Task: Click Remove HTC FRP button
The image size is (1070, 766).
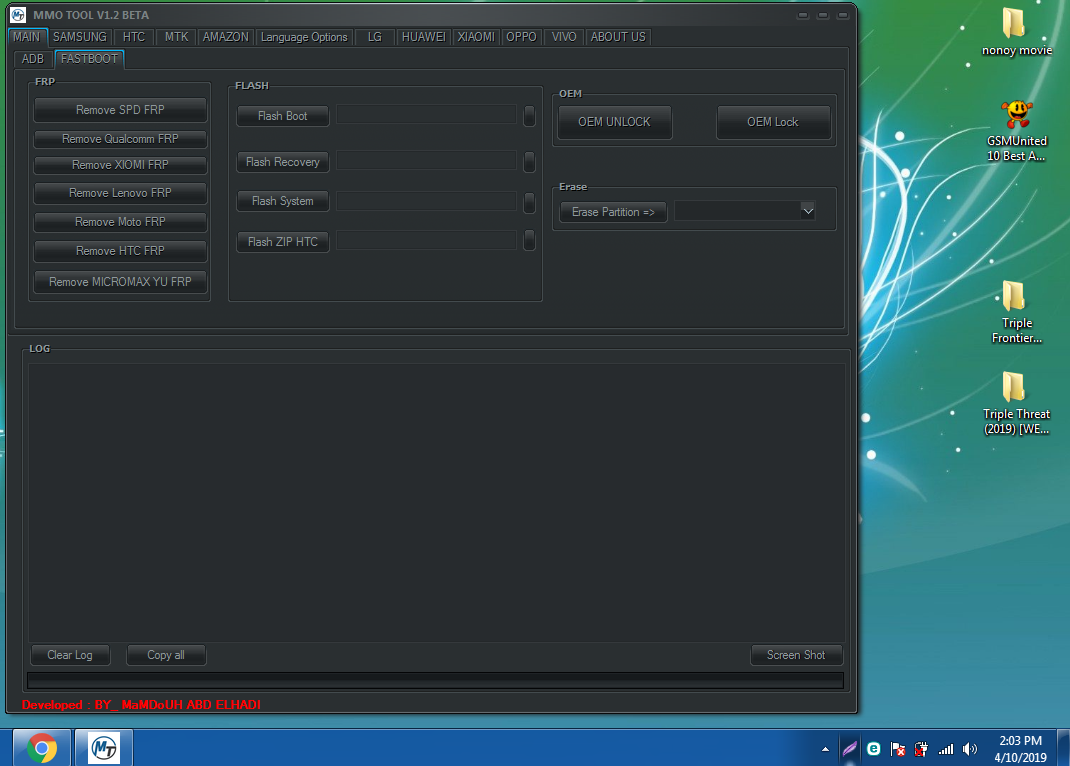Action: (120, 250)
